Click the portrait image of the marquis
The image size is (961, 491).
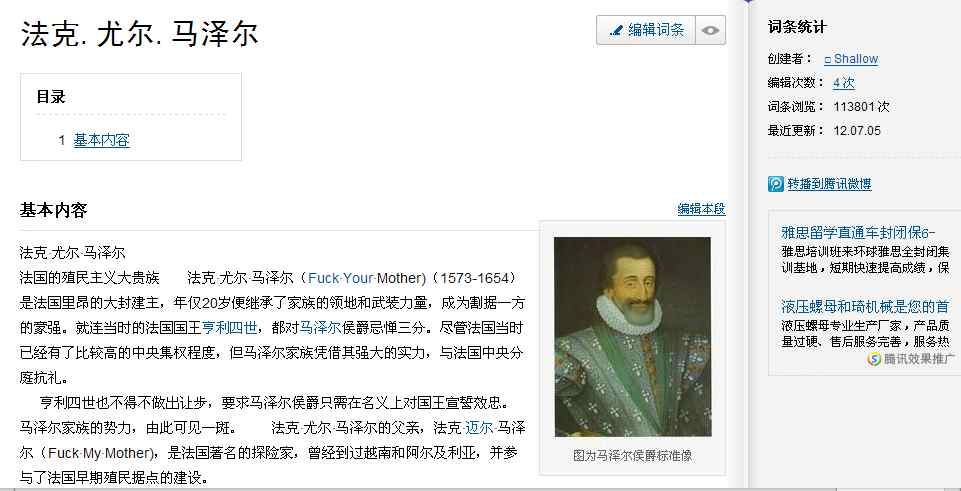[632, 337]
